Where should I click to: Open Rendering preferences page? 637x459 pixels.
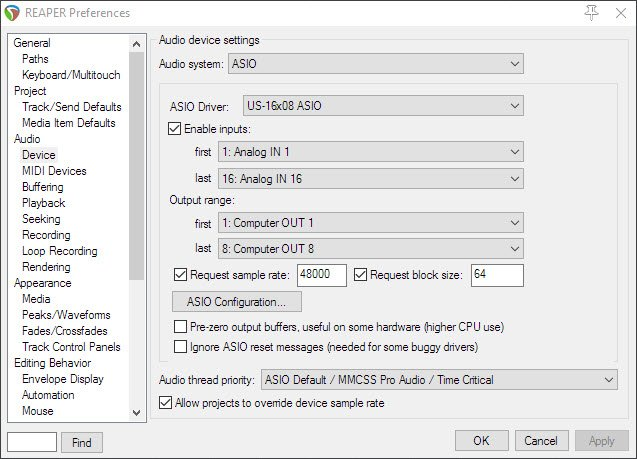pos(46,267)
